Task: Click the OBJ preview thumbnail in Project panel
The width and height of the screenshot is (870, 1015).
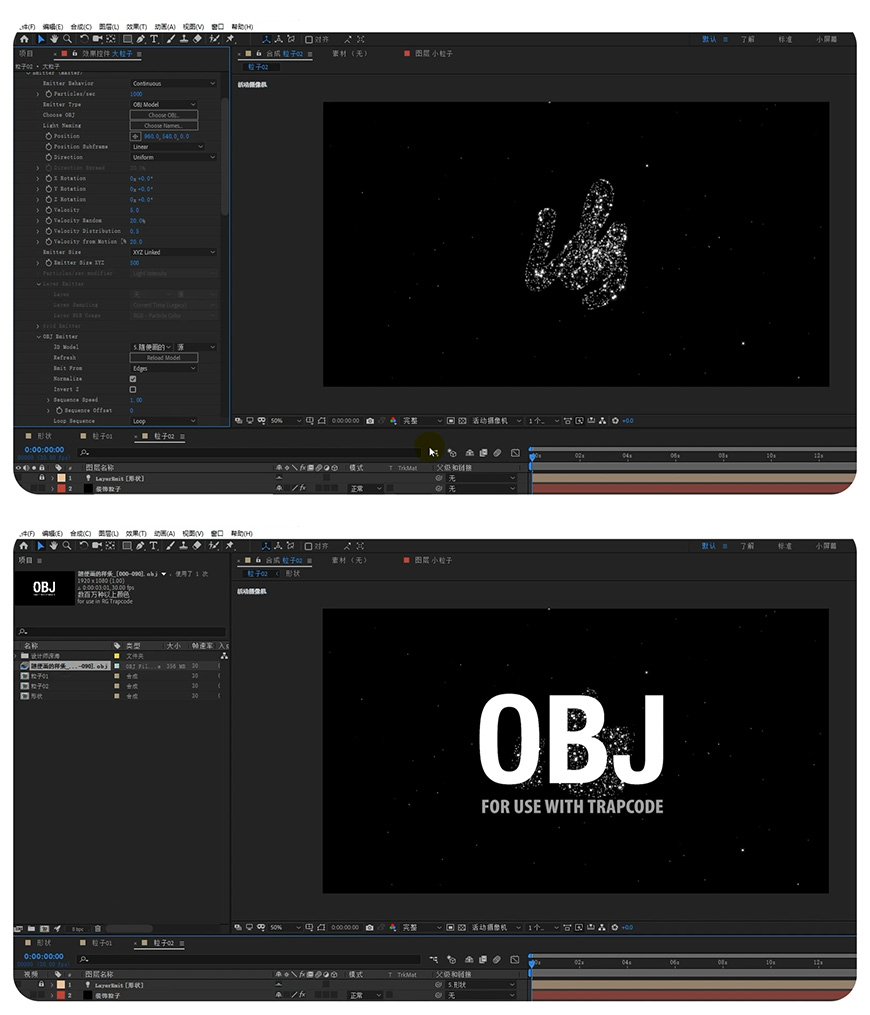Action: coord(44,588)
